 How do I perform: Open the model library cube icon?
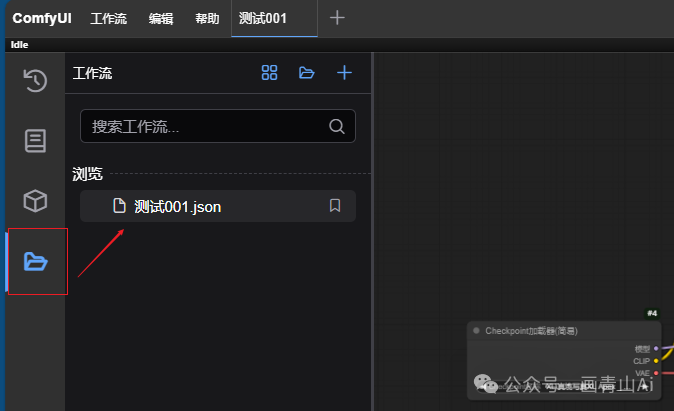click(x=35, y=201)
